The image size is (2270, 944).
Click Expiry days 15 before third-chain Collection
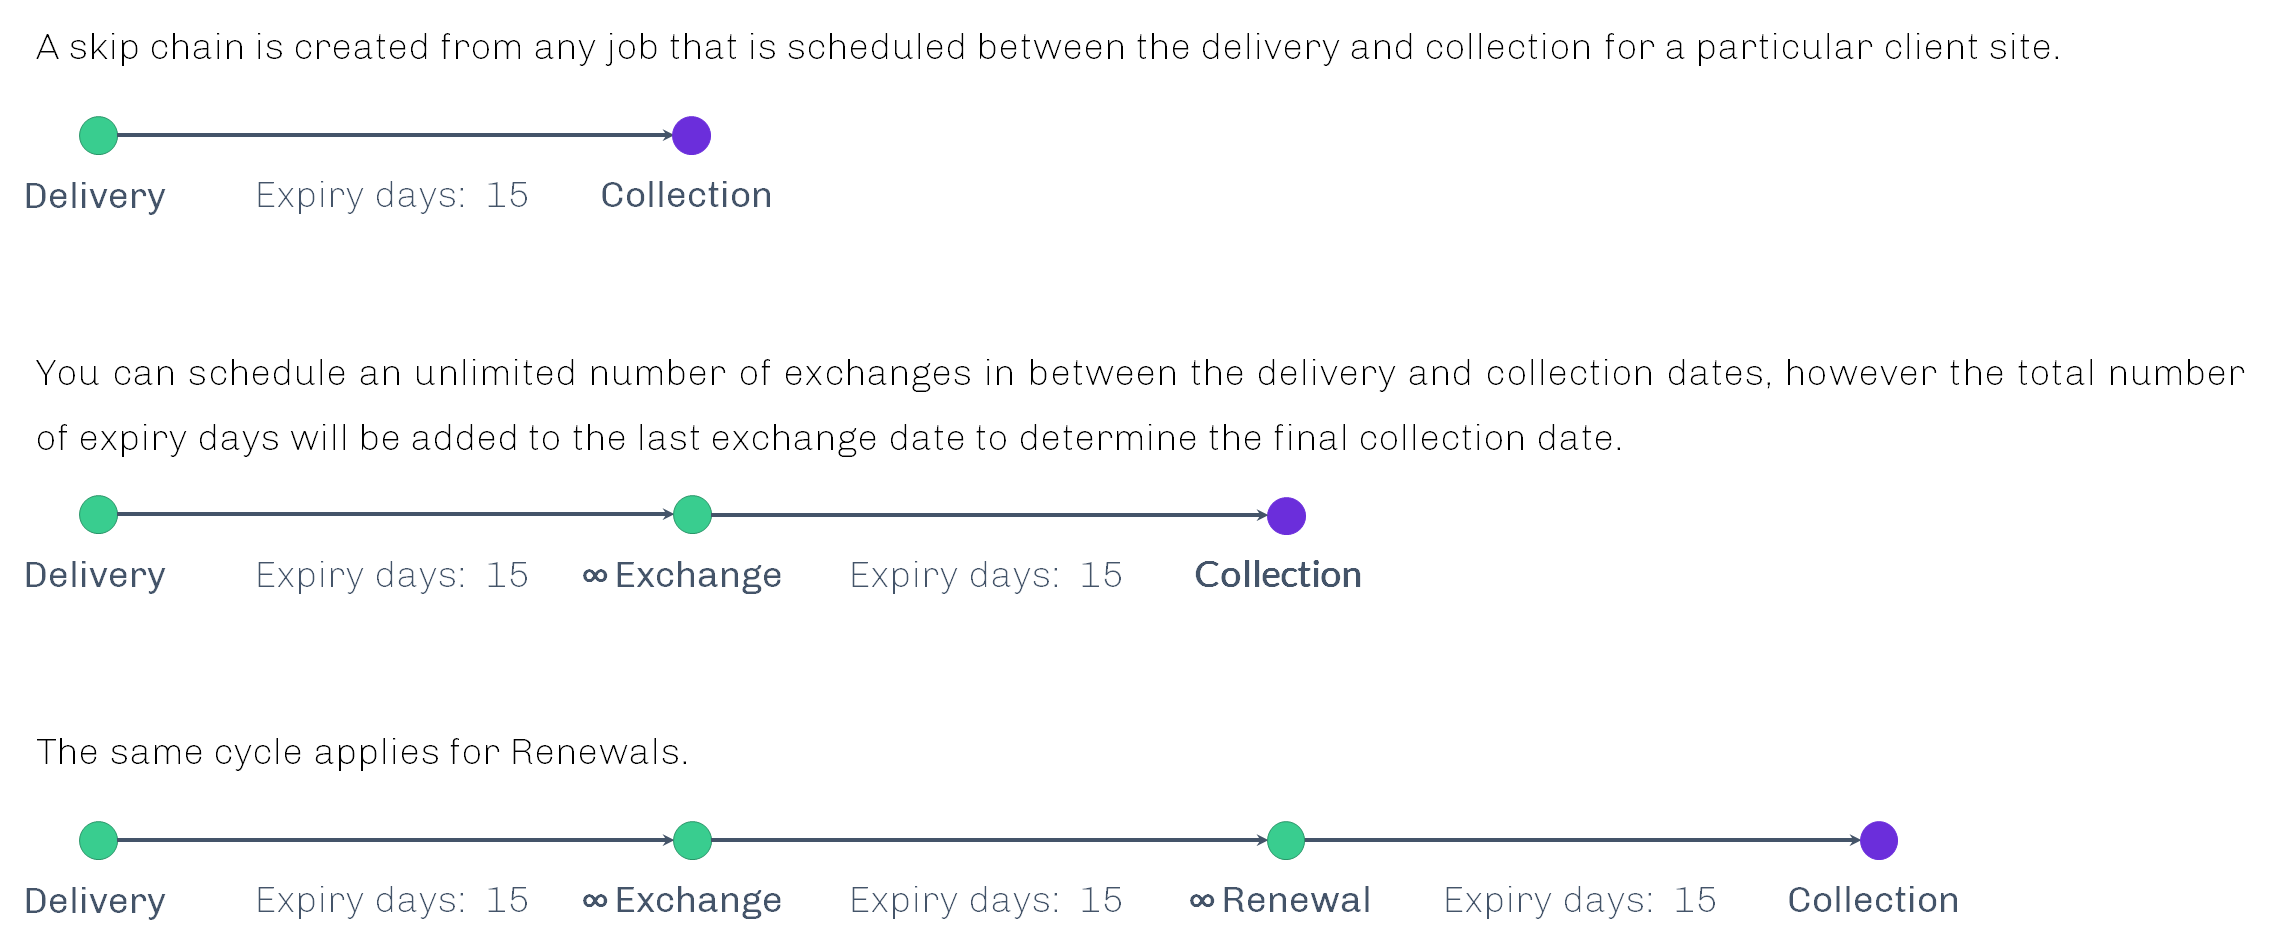pos(1580,901)
